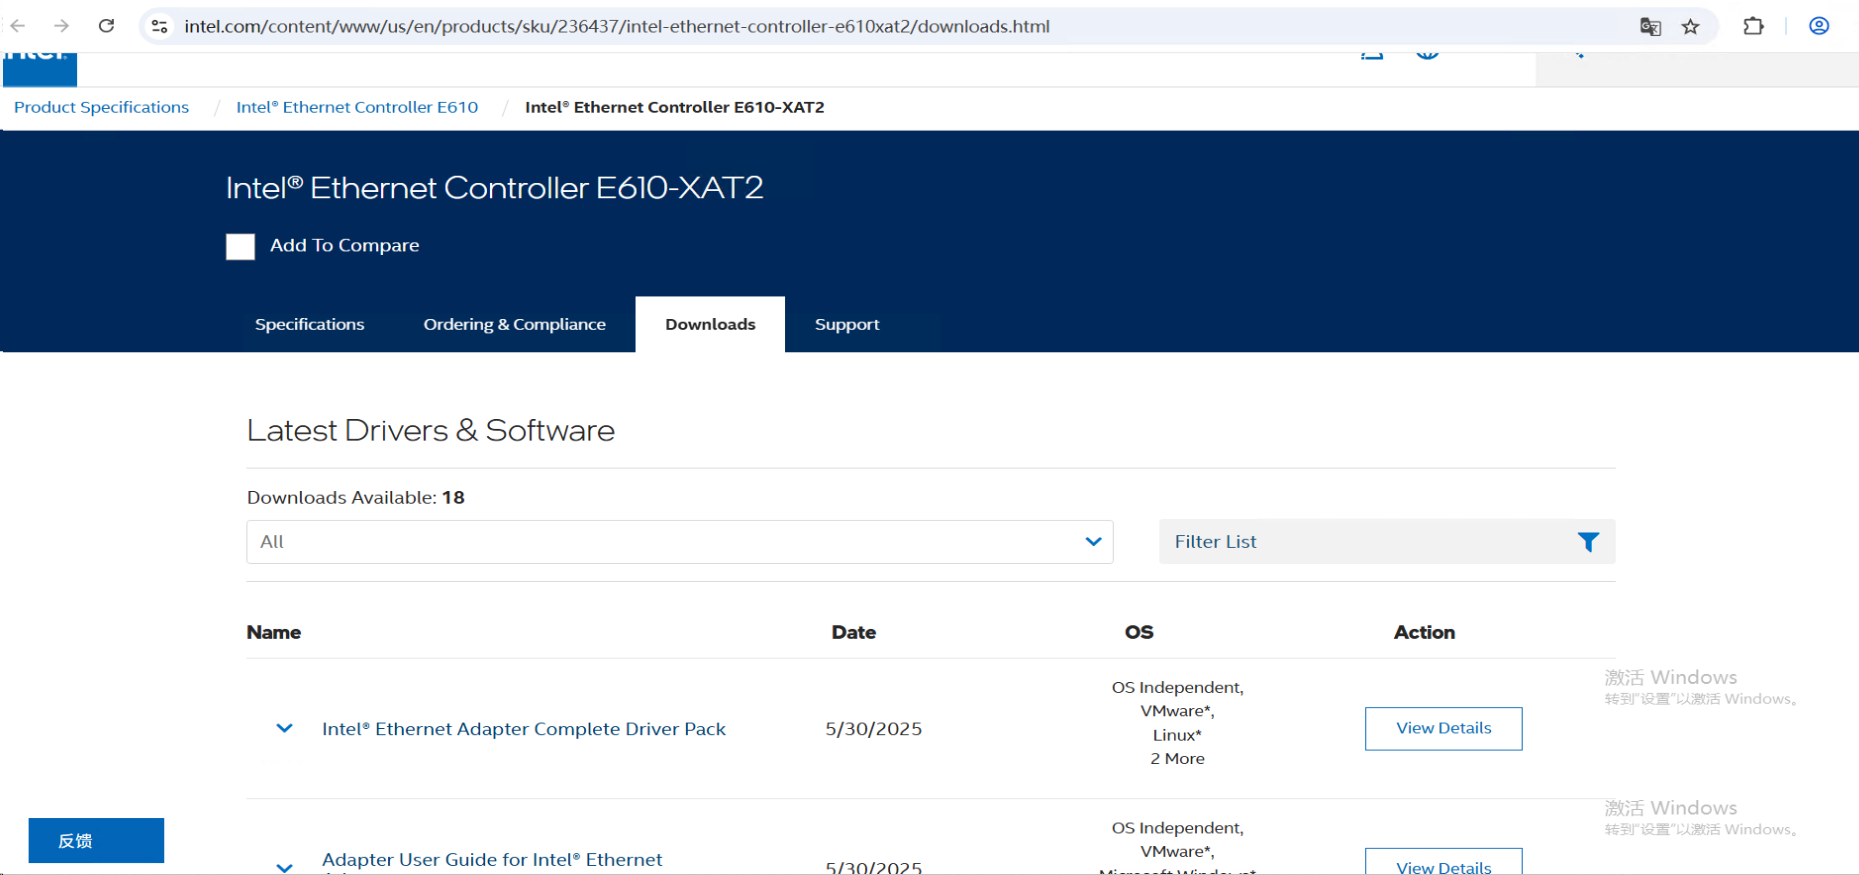Click the Action column header

(1424, 632)
